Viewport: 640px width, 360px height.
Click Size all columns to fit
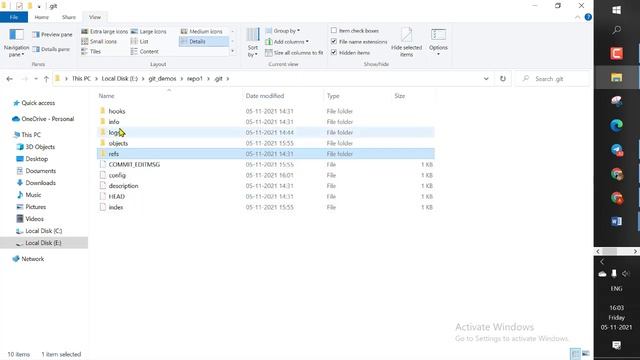294,53
